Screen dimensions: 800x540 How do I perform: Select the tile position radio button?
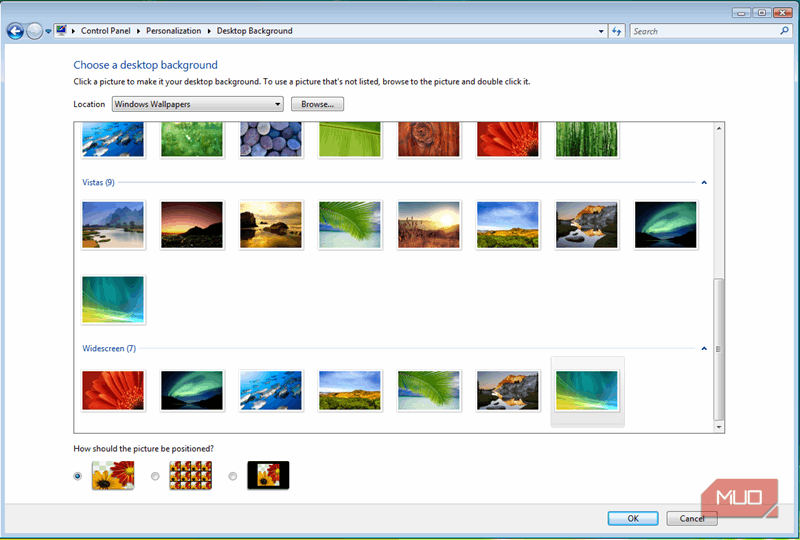point(155,476)
